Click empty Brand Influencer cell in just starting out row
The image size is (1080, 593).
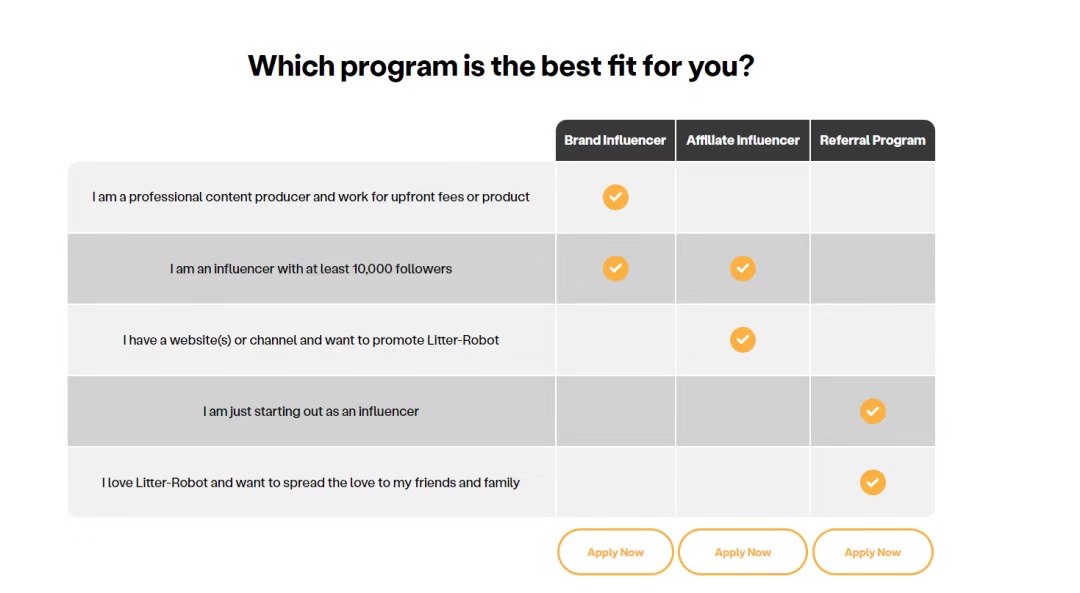(x=615, y=411)
